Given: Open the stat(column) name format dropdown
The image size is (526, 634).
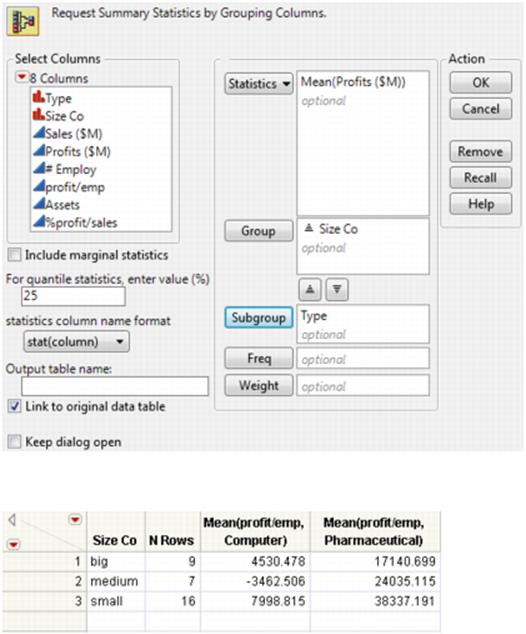Looking at the screenshot, I should [76, 342].
